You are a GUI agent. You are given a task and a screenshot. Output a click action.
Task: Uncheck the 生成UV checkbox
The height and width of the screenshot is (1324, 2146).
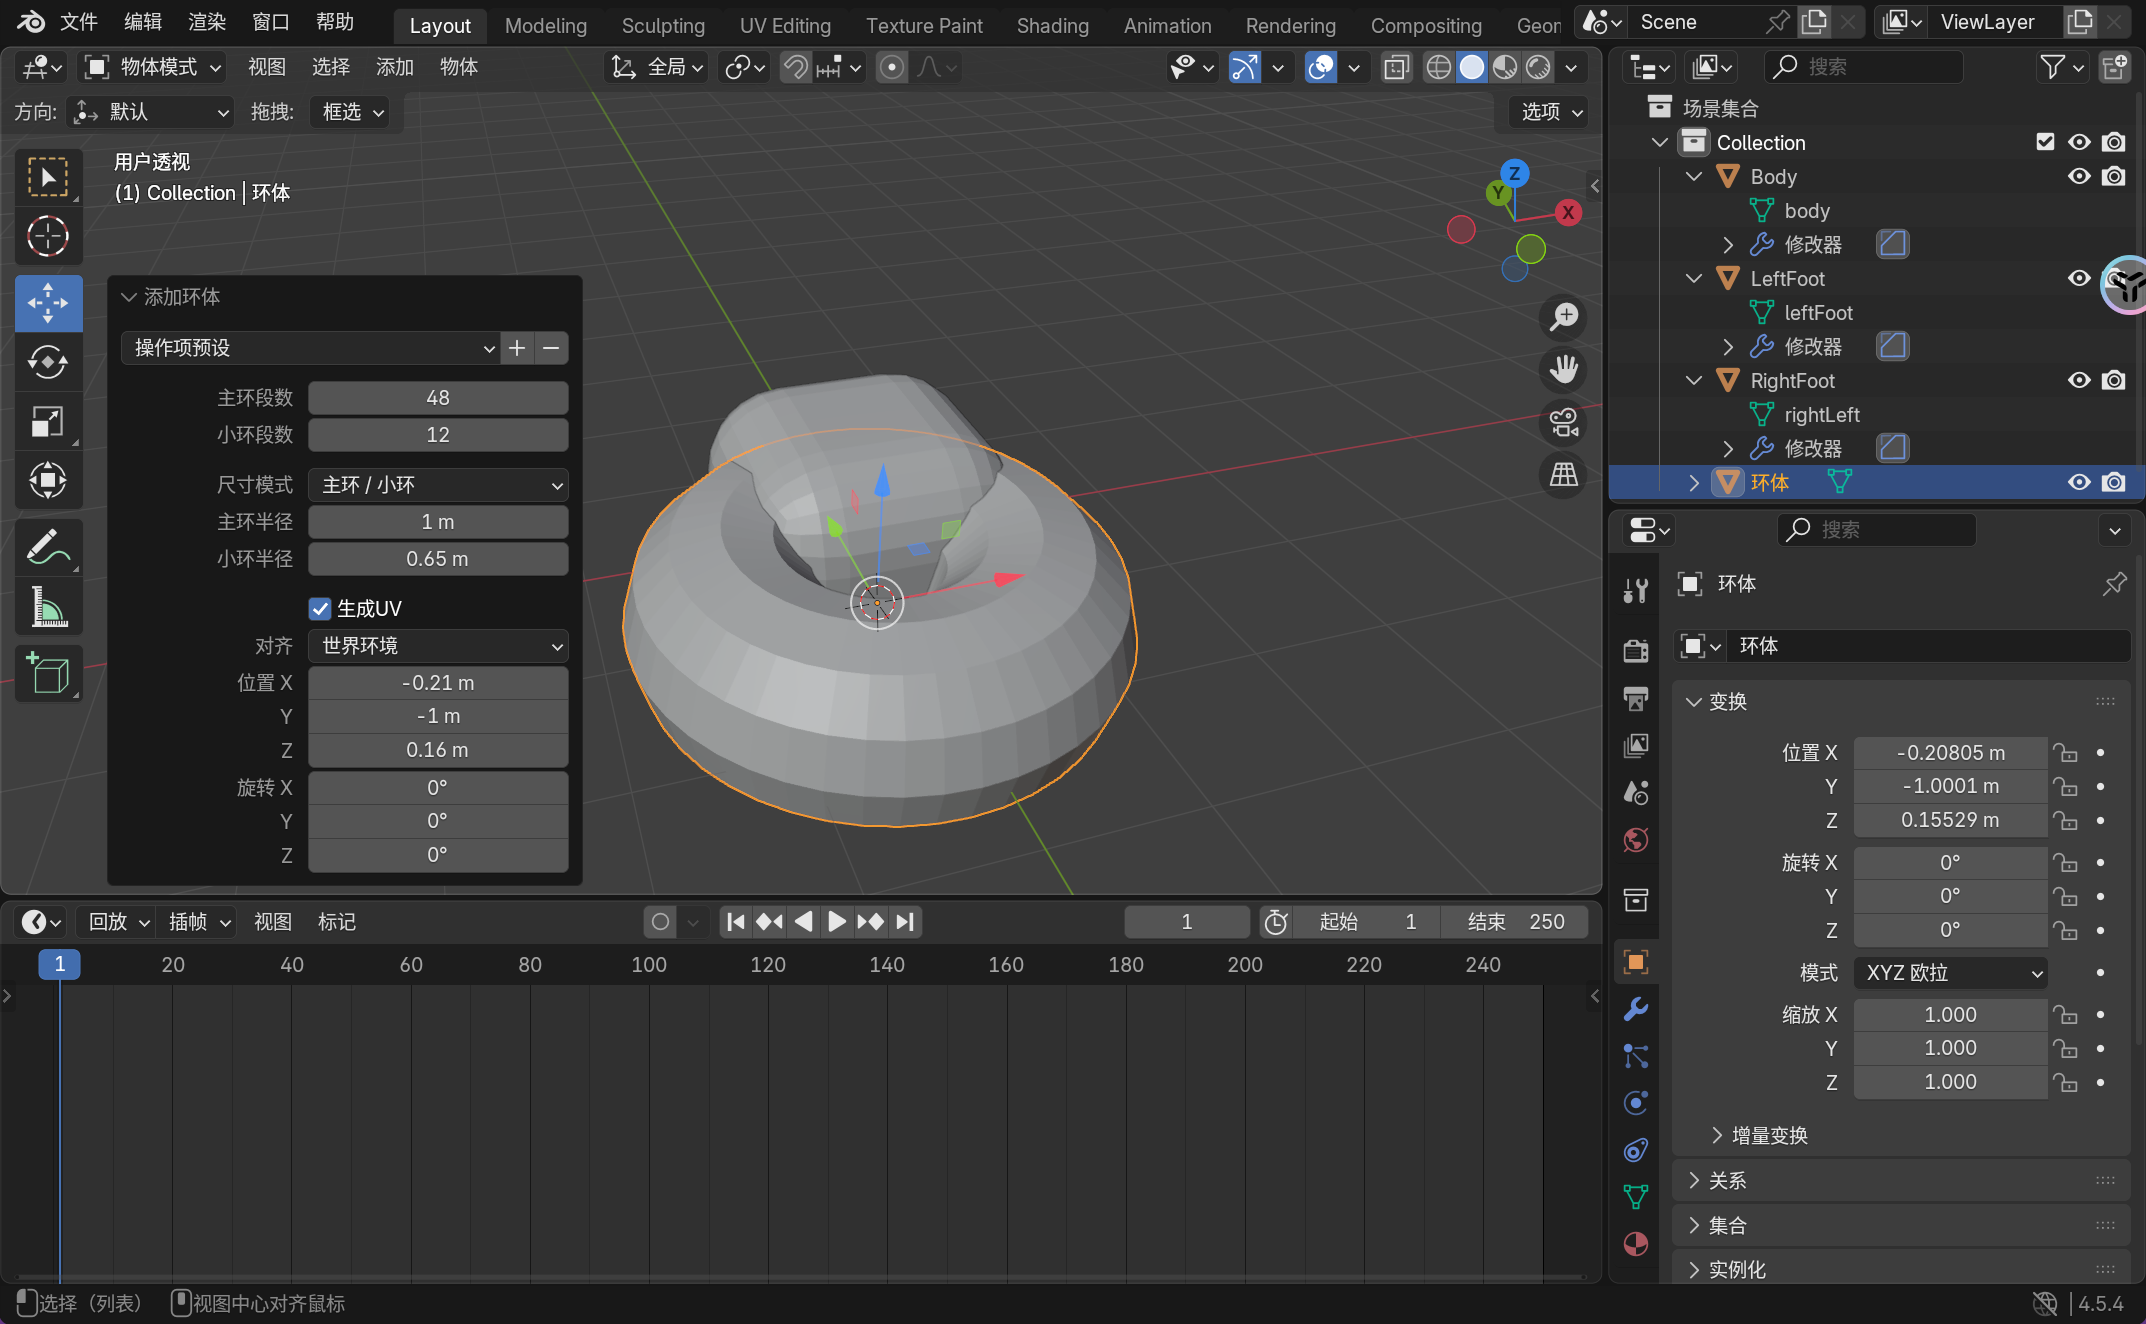coord(320,608)
